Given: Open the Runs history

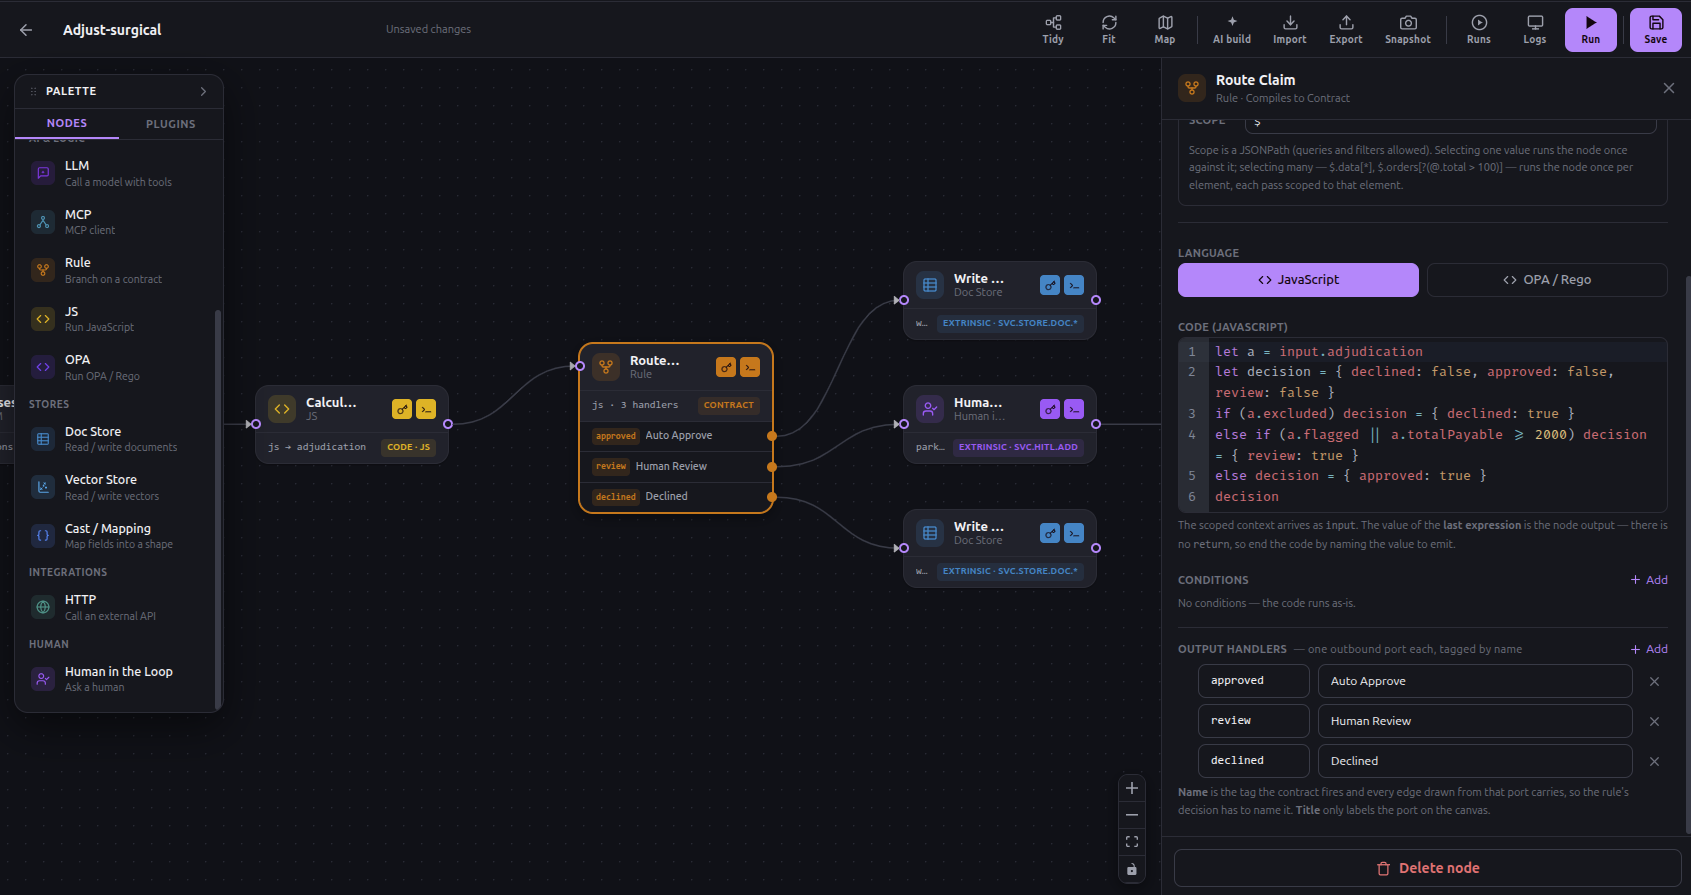Looking at the screenshot, I should pyautogui.click(x=1479, y=30).
